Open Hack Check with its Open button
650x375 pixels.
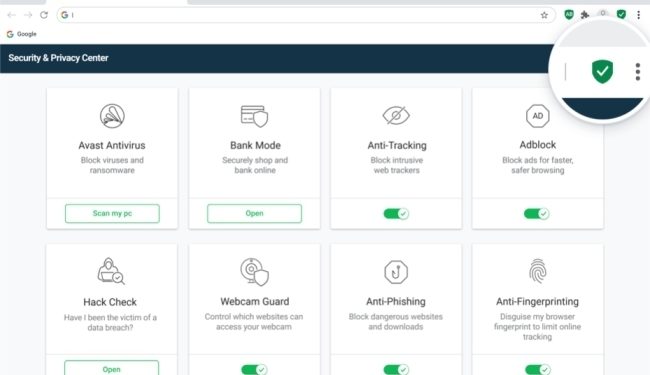pyautogui.click(x=111, y=368)
